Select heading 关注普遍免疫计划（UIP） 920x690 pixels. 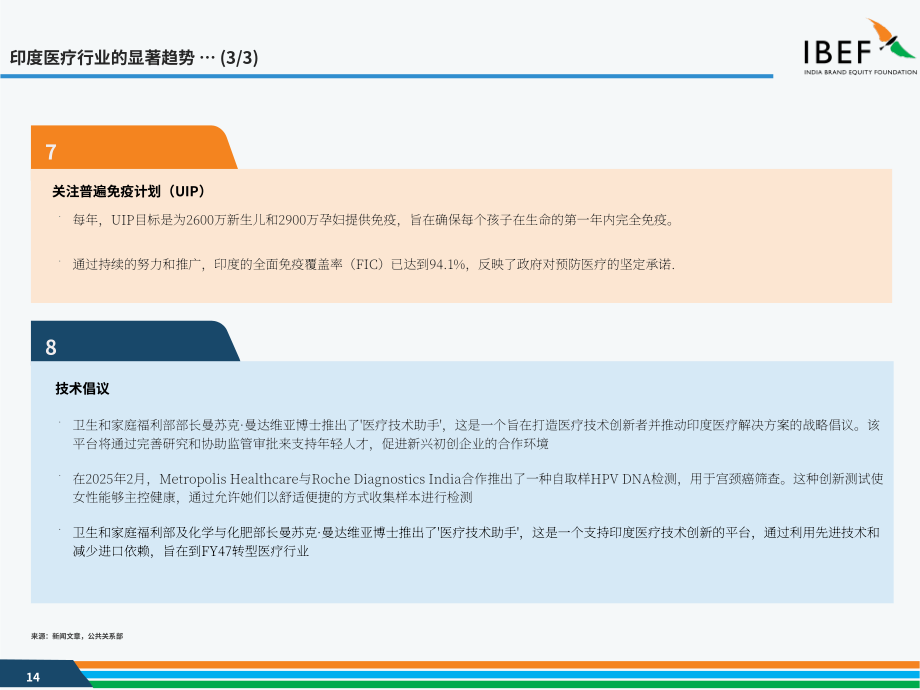pos(130,191)
